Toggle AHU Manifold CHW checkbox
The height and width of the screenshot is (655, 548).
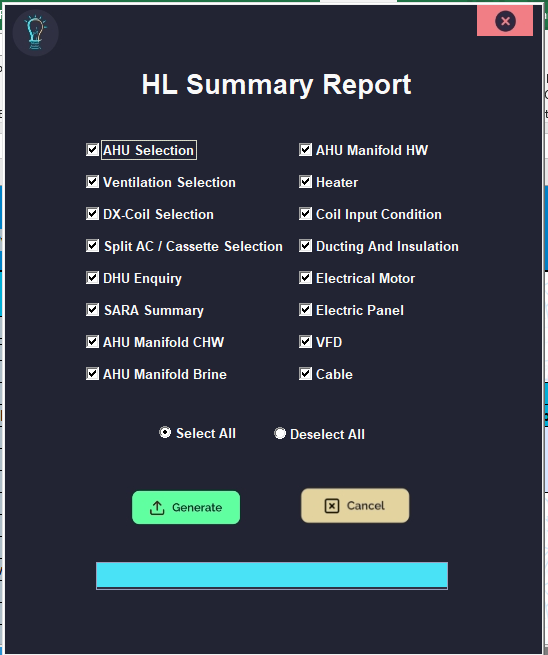[x=92, y=342]
